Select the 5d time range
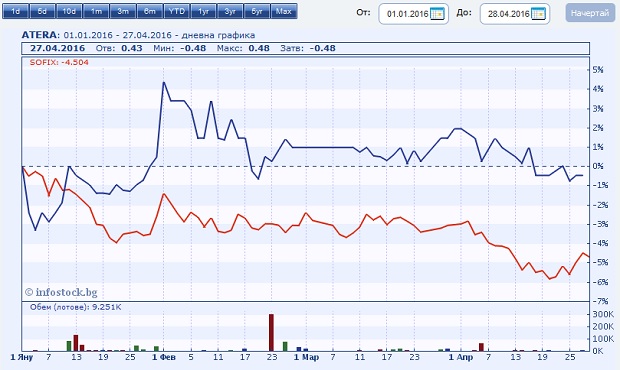The height and width of the screenshot is (370, 620). [x=42, y=11]
